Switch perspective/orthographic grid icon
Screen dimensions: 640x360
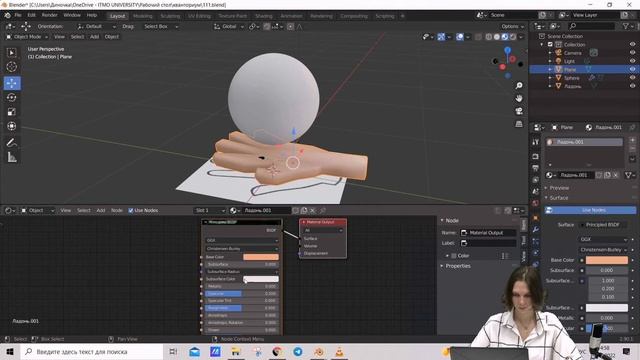[x=519, y=124]
